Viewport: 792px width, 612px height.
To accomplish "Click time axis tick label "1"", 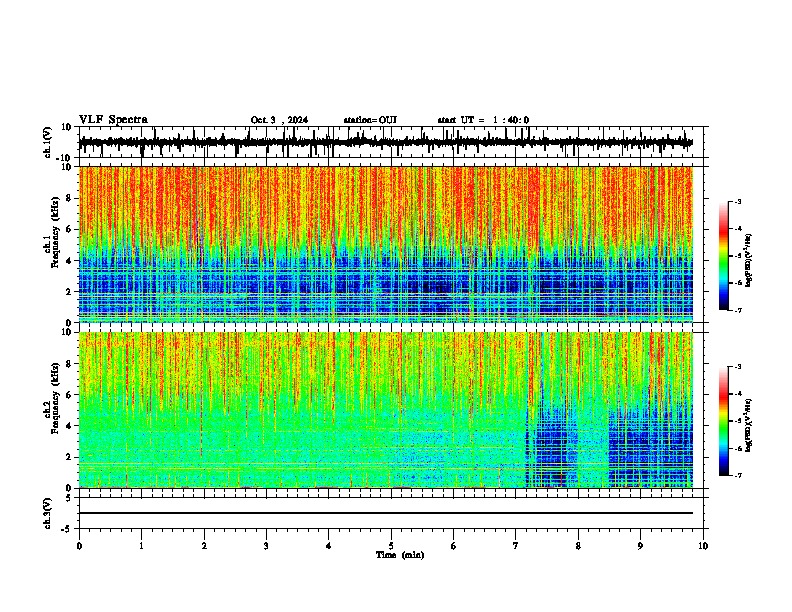I will [x=141, y=546].
